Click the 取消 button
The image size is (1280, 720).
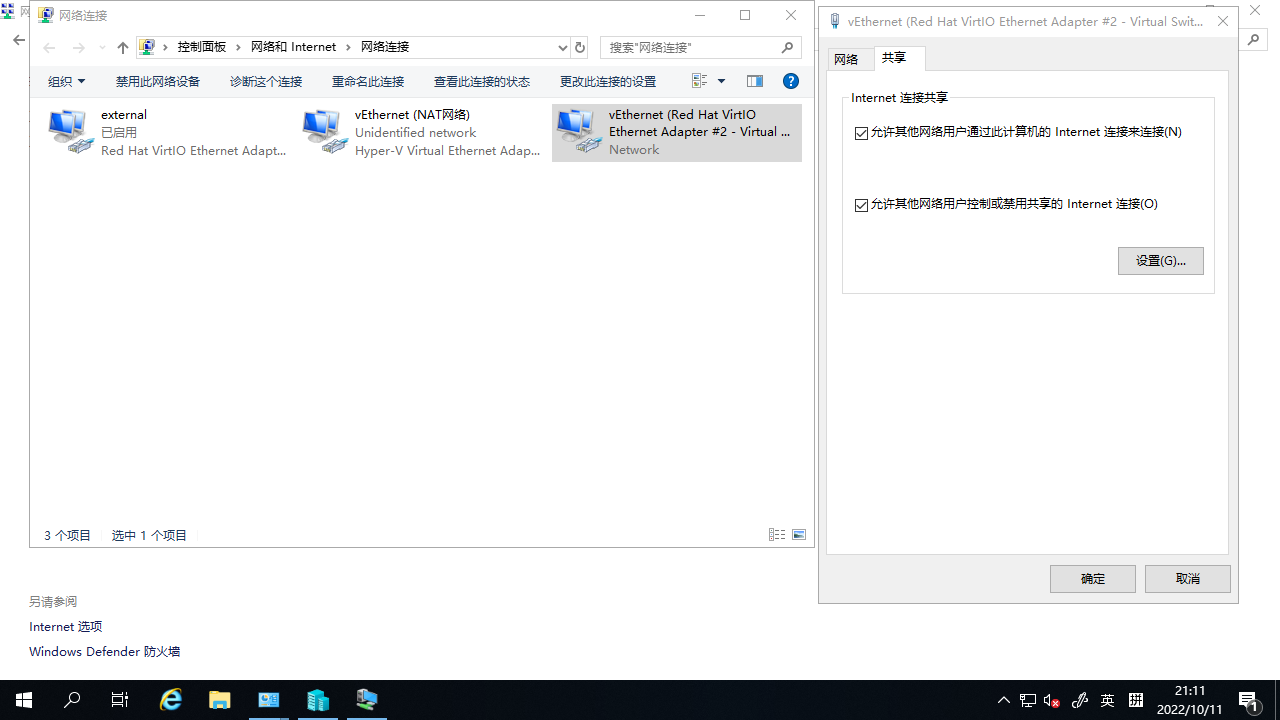tap(1188, 579)
